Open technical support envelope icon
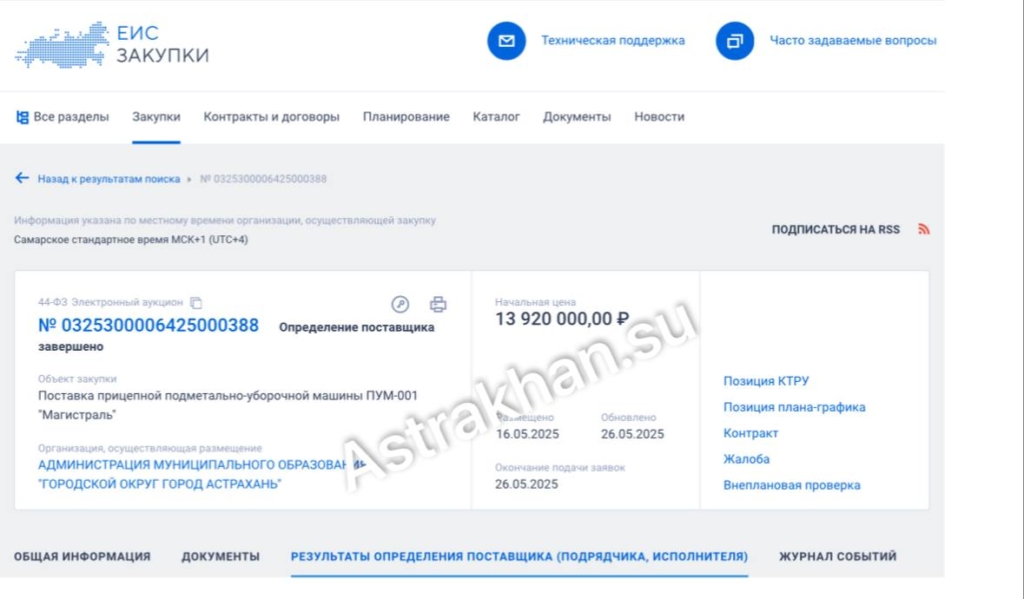1024x599 pixels. 506,40
